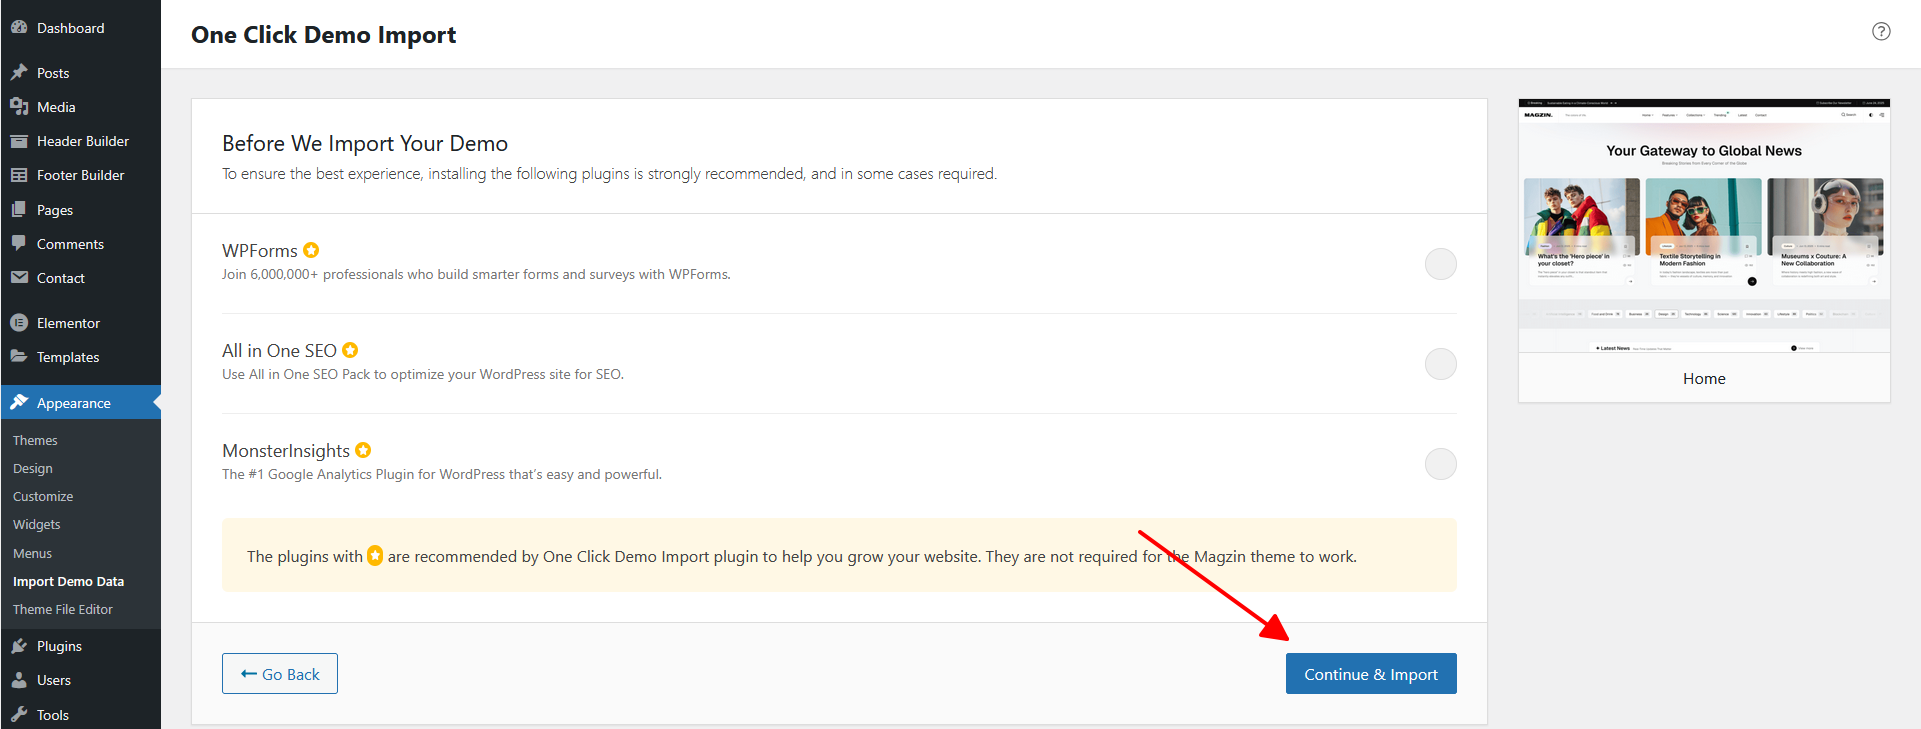Open Themes under Appearance
This screenshot has height=729, width=1921.
coord(35,440)
